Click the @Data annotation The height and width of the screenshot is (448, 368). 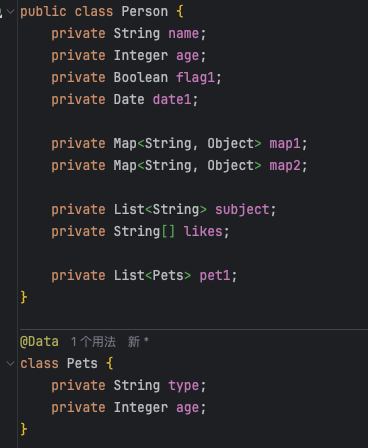coord(39,342)
